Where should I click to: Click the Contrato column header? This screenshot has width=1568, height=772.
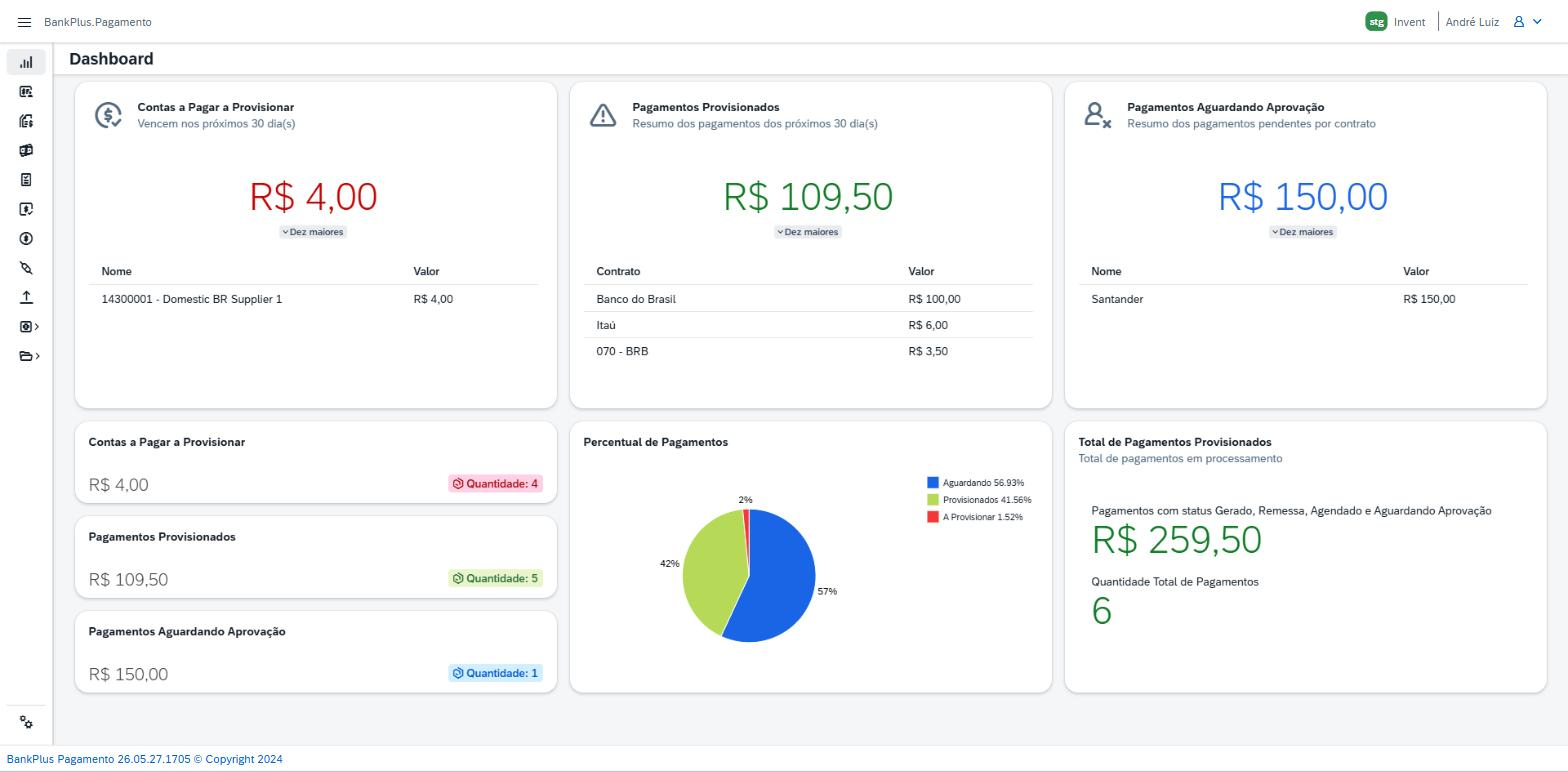[x=618, y=272]
